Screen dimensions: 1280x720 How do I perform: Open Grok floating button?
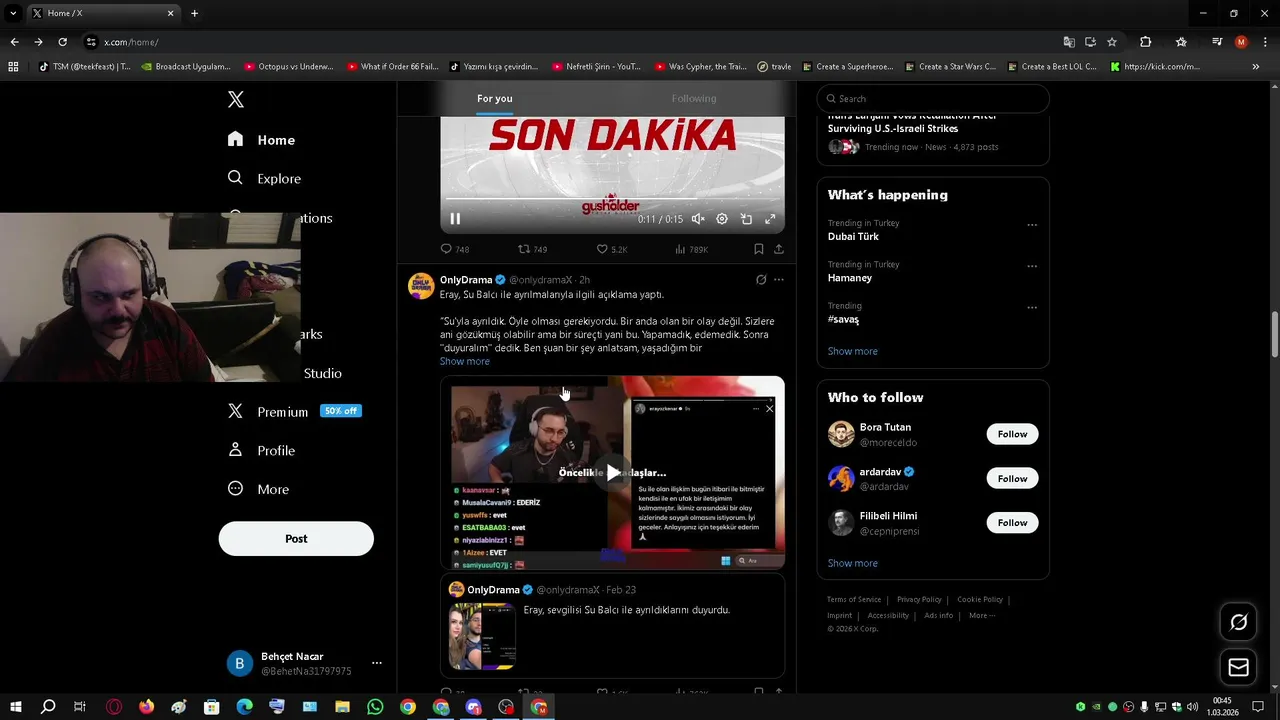(1239, 622)
